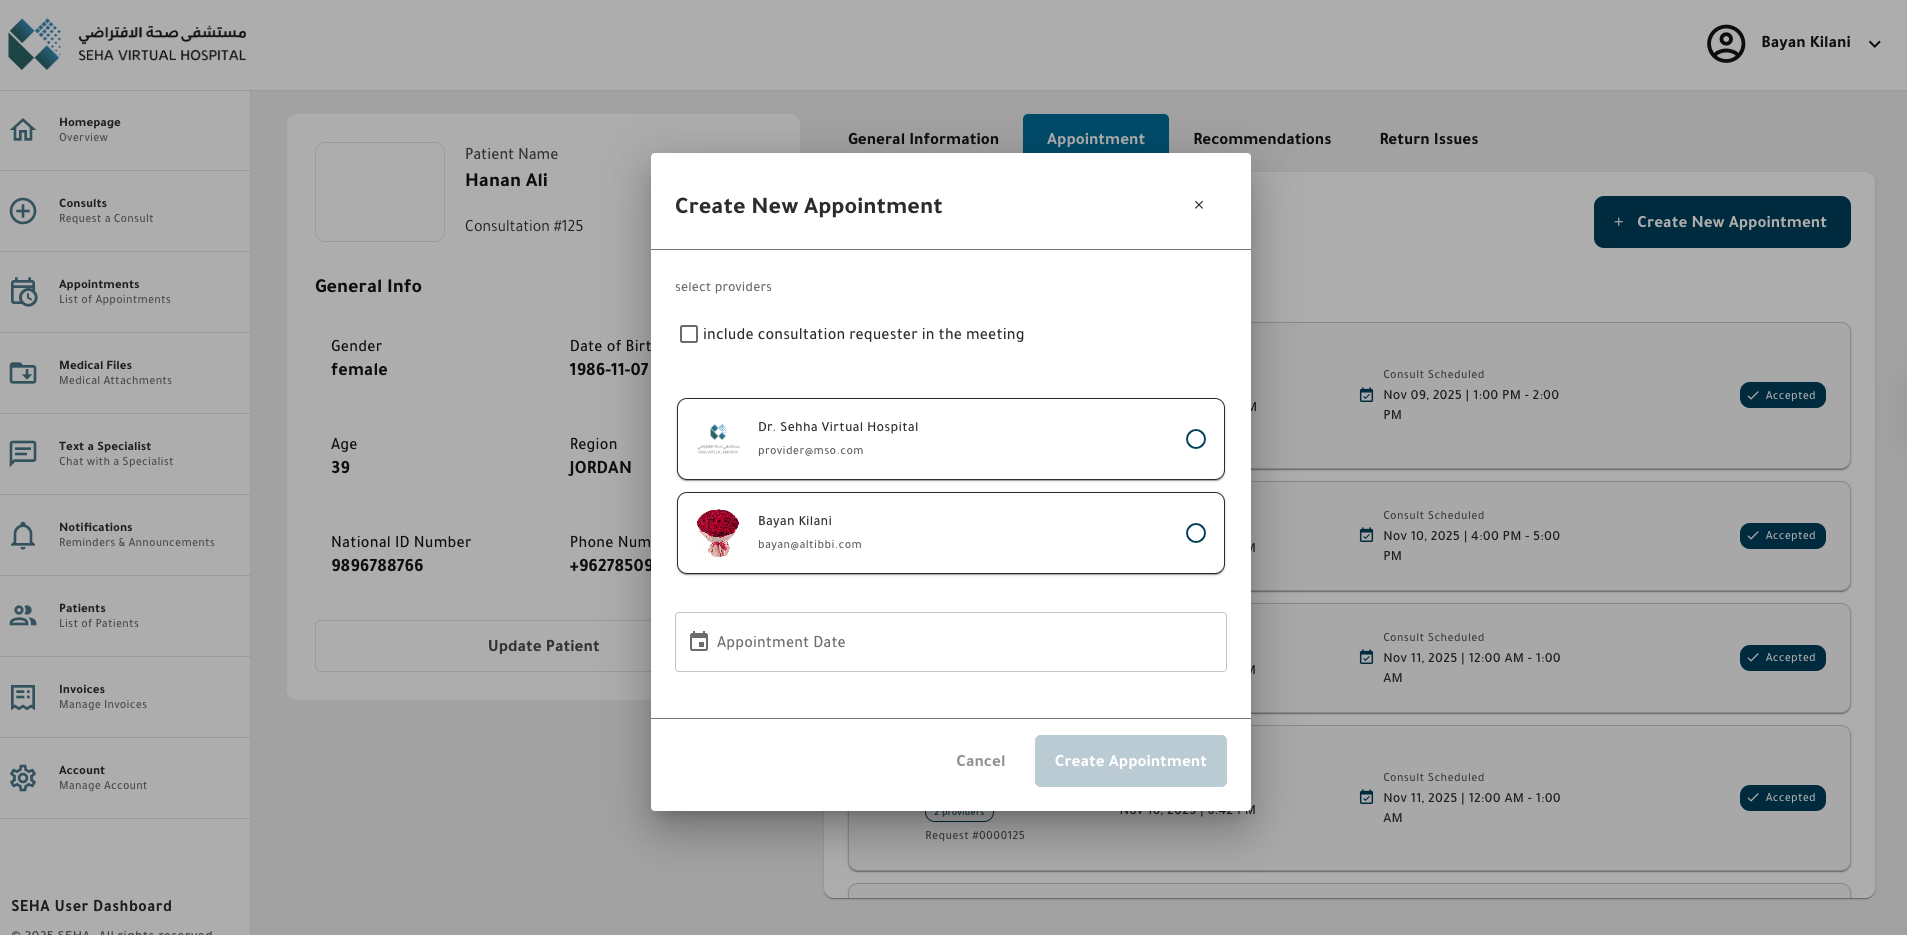1907x935 pixels.
Task: Switch to the Recommendations tab
Action: (x=1261, y=139)
